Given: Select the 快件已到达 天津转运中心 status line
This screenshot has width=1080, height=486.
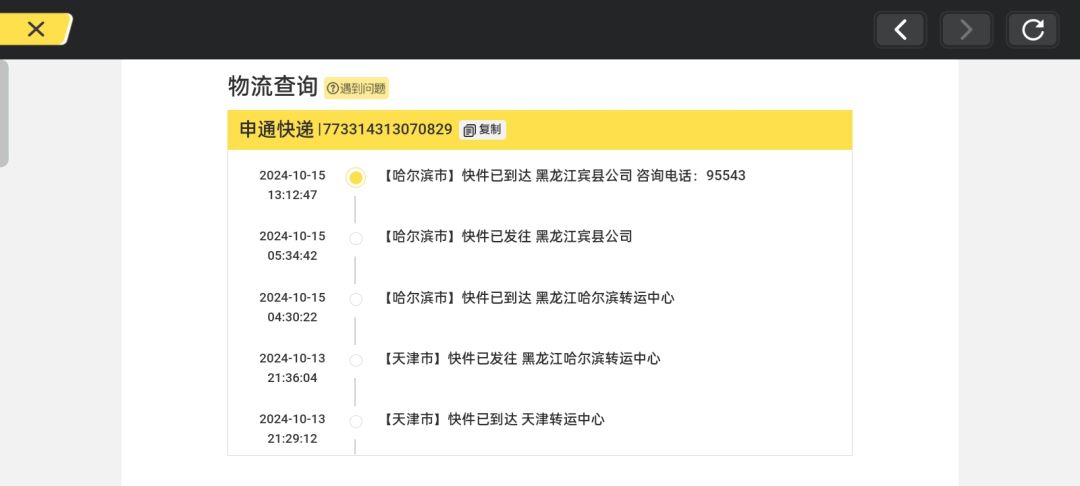Looking at the screenshot, I should coord(492,419).
